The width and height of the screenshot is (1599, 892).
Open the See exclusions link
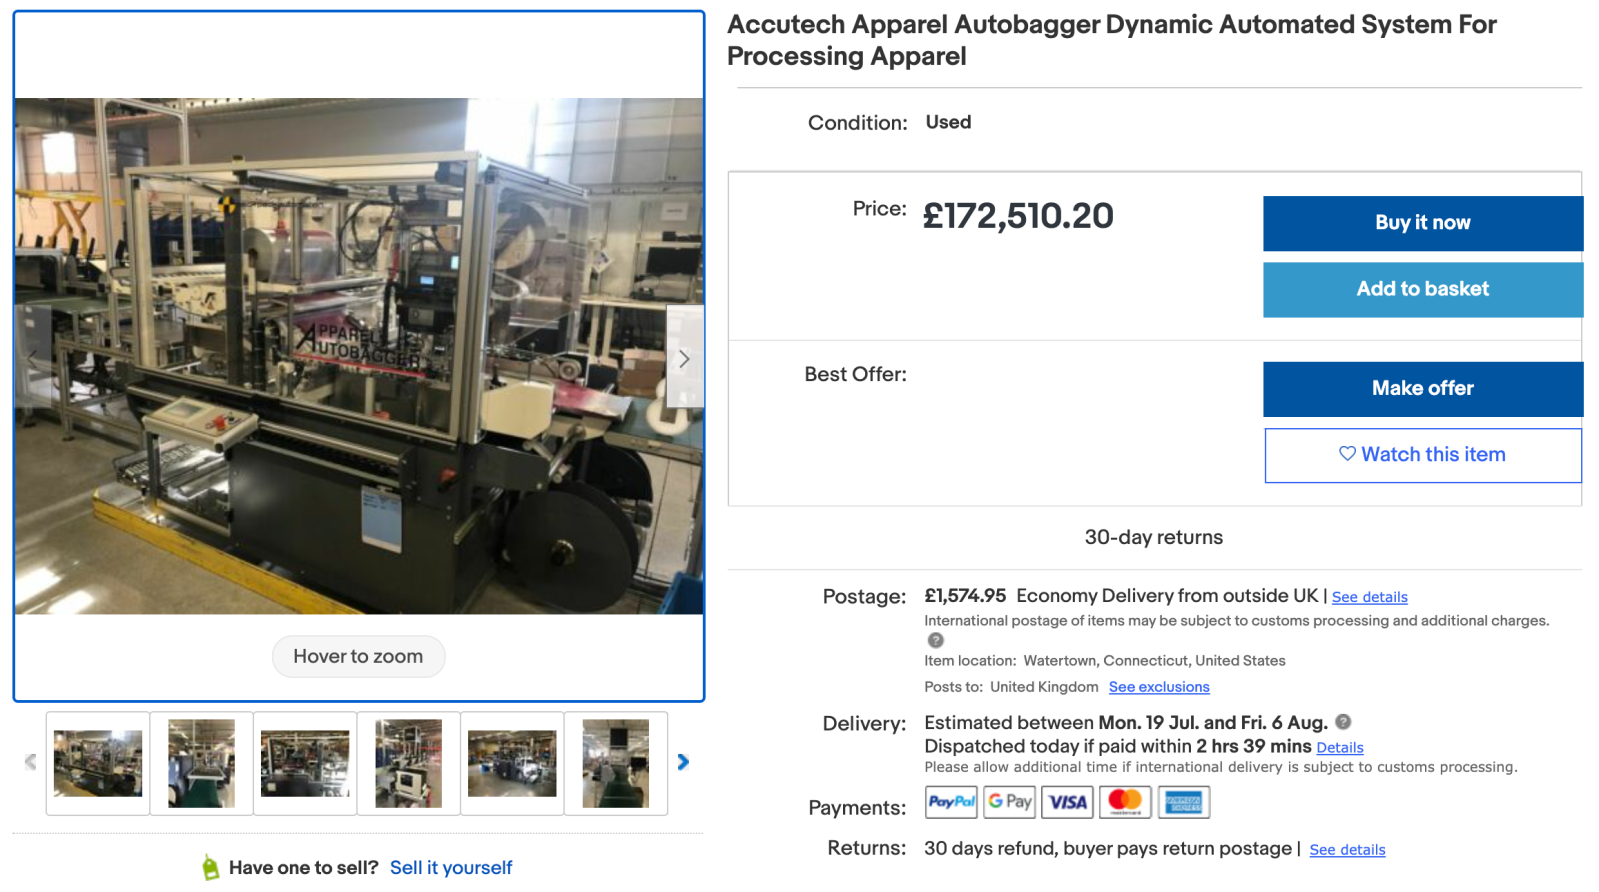pos(1159,687)
